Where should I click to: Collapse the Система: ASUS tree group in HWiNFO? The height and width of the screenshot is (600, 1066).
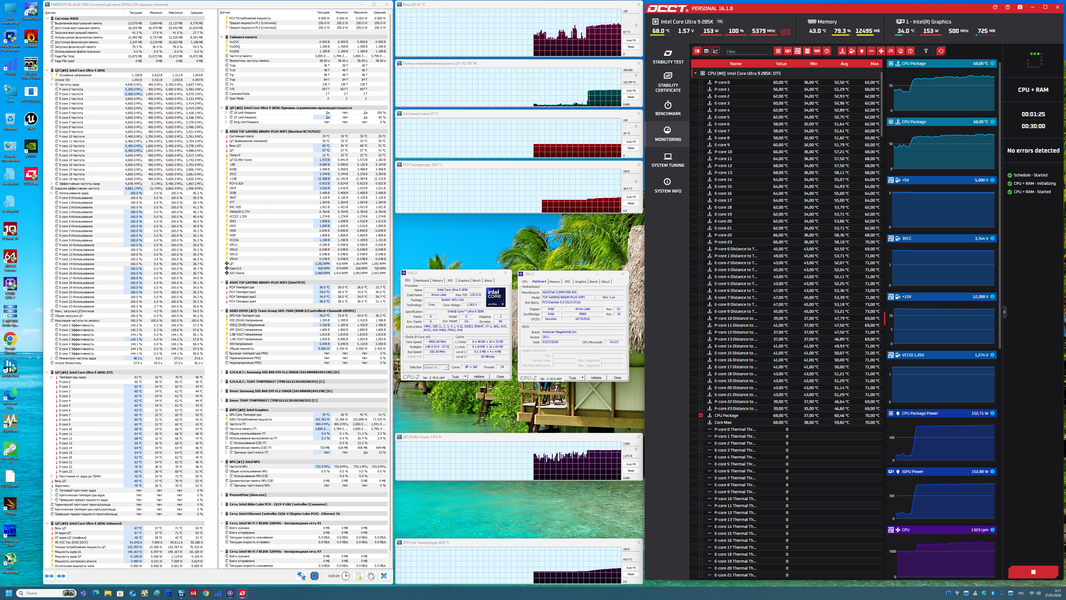point(49,18)
